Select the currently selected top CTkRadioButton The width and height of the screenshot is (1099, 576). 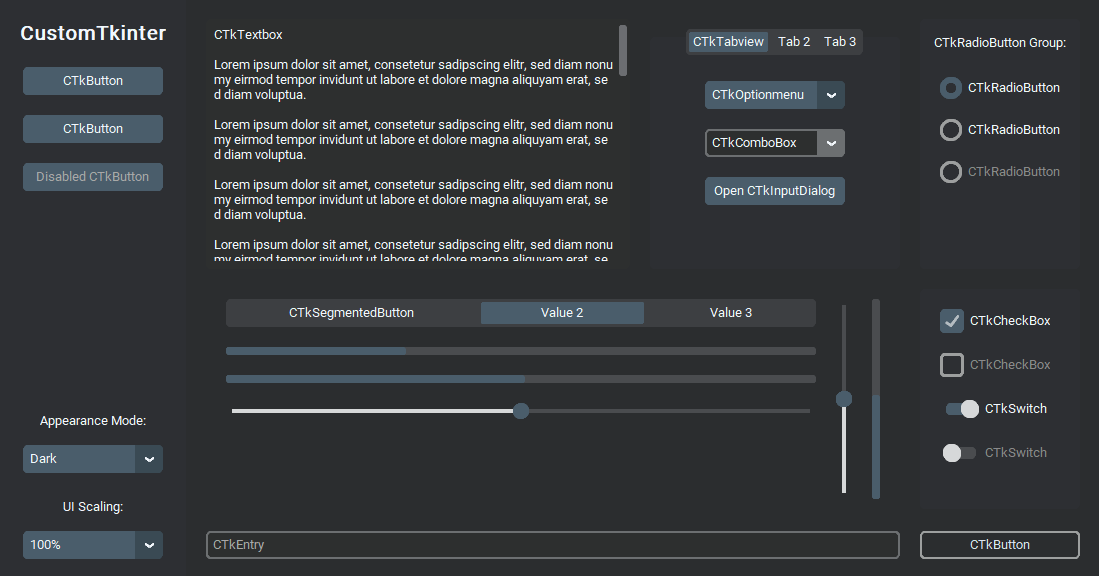(951, 88)
